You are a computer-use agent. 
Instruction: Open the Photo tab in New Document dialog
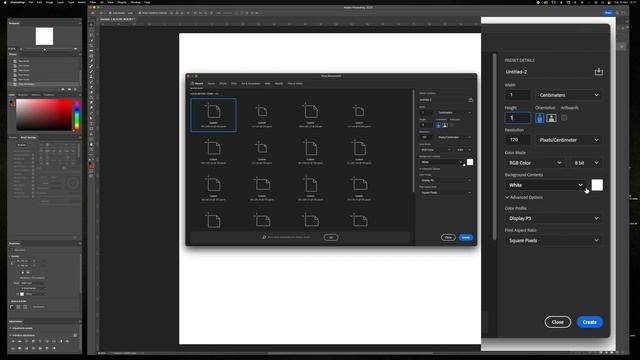click(x=223, y=84)
